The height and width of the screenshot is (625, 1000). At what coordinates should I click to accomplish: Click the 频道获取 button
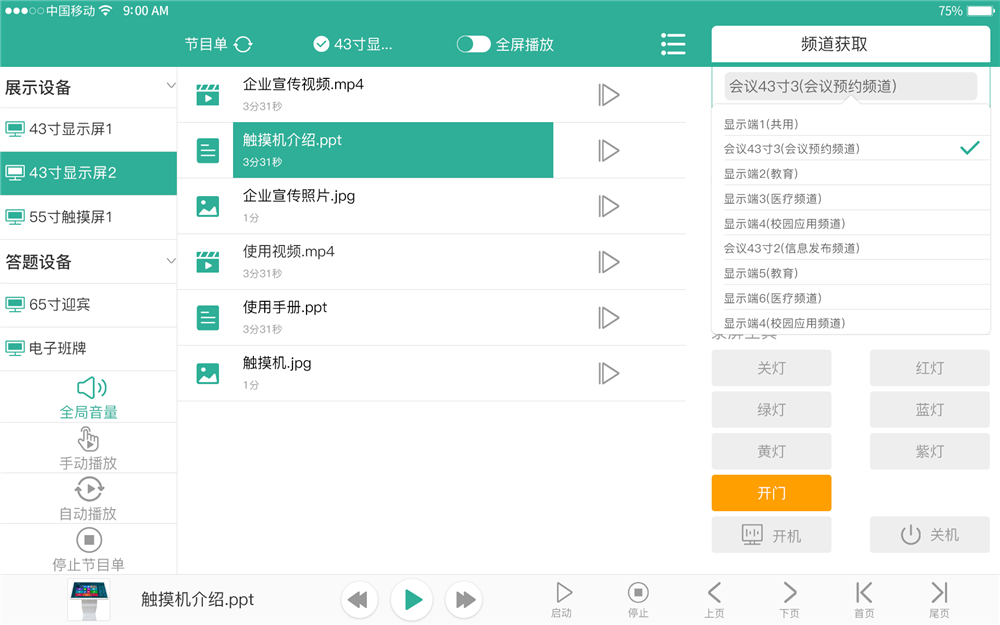(x=849, y=44)
